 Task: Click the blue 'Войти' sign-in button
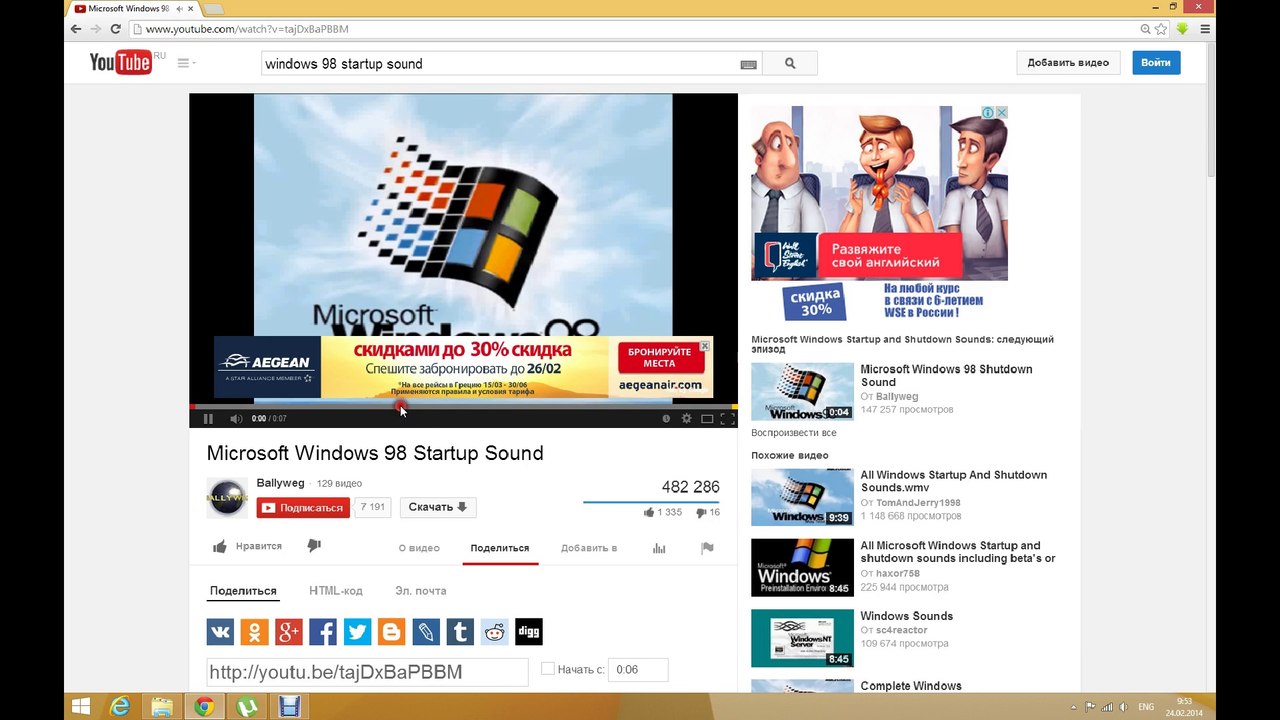1156,62
